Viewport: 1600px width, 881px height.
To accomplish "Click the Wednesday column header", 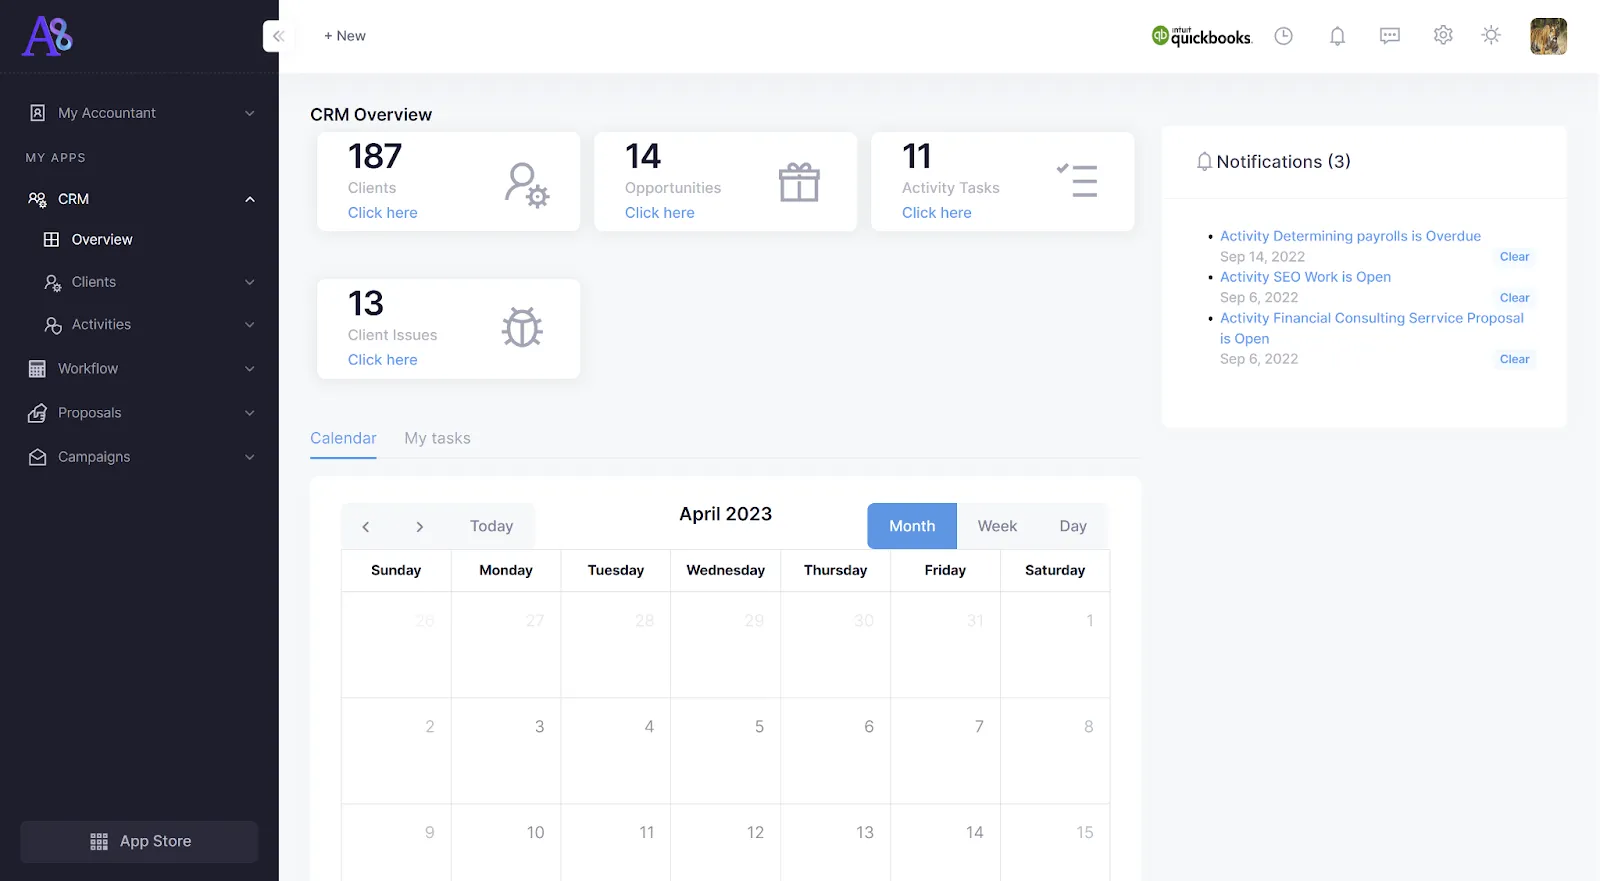I will [x=726, y=570].
